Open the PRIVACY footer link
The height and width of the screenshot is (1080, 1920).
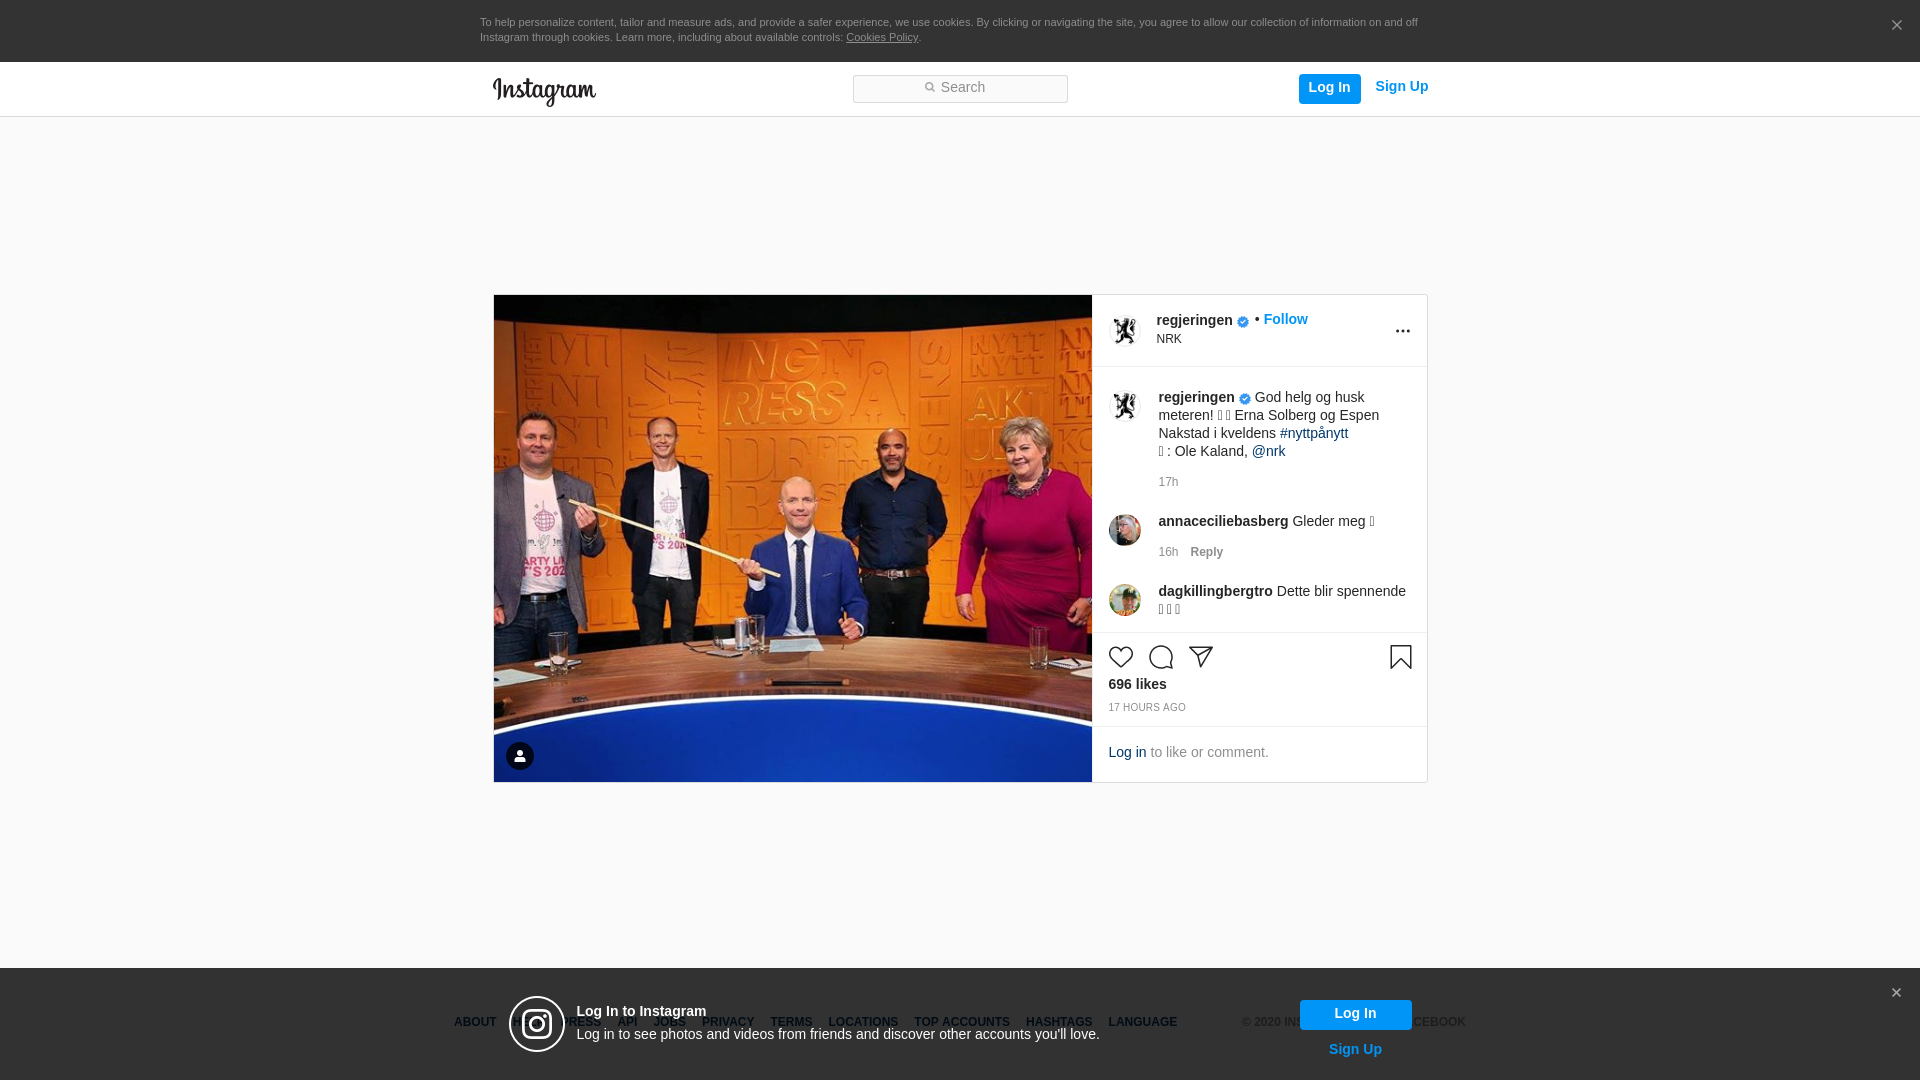coord(728,1023)
